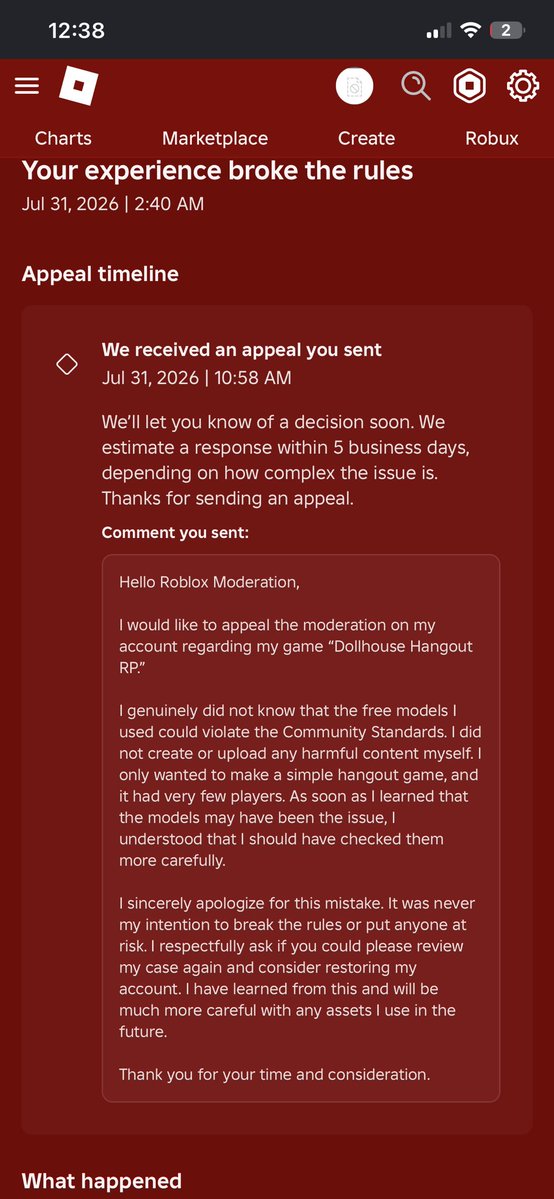Tap the "Your experience broke the rules" heading
Viewport: 554px width, 1199px height.
(217, 171)
